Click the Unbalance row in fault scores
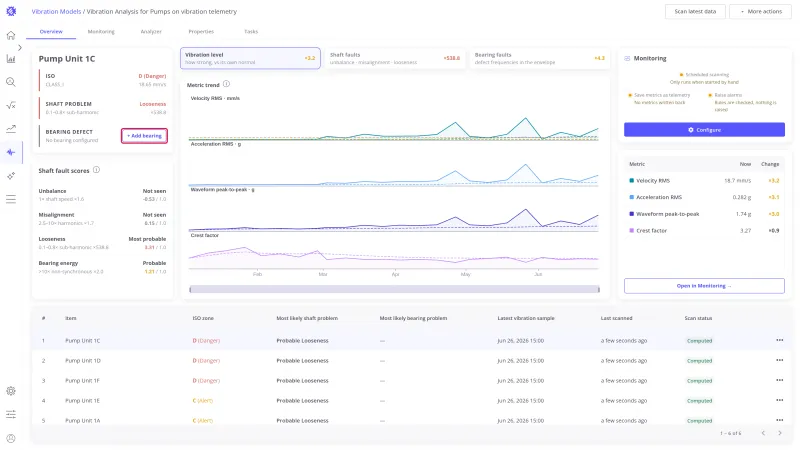Image resolution: width=800 pixels, height=450 pixels. (102, 195)
